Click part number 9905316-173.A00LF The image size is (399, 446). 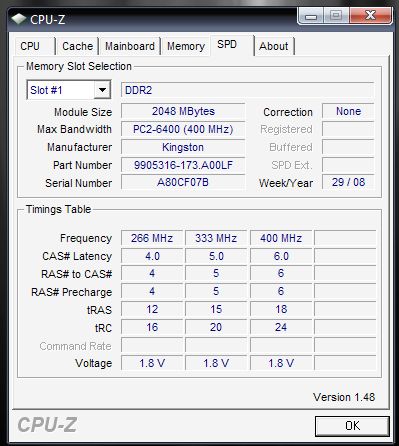pyautogui.click(x=183, y=165)
